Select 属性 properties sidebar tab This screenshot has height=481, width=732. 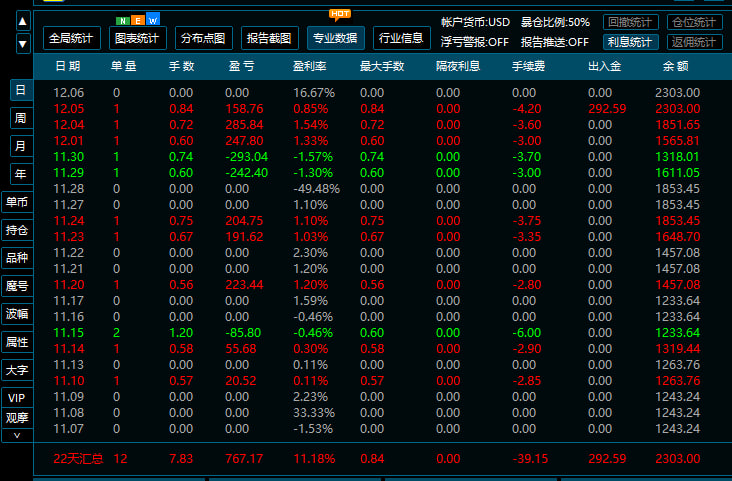coord(17,342)
